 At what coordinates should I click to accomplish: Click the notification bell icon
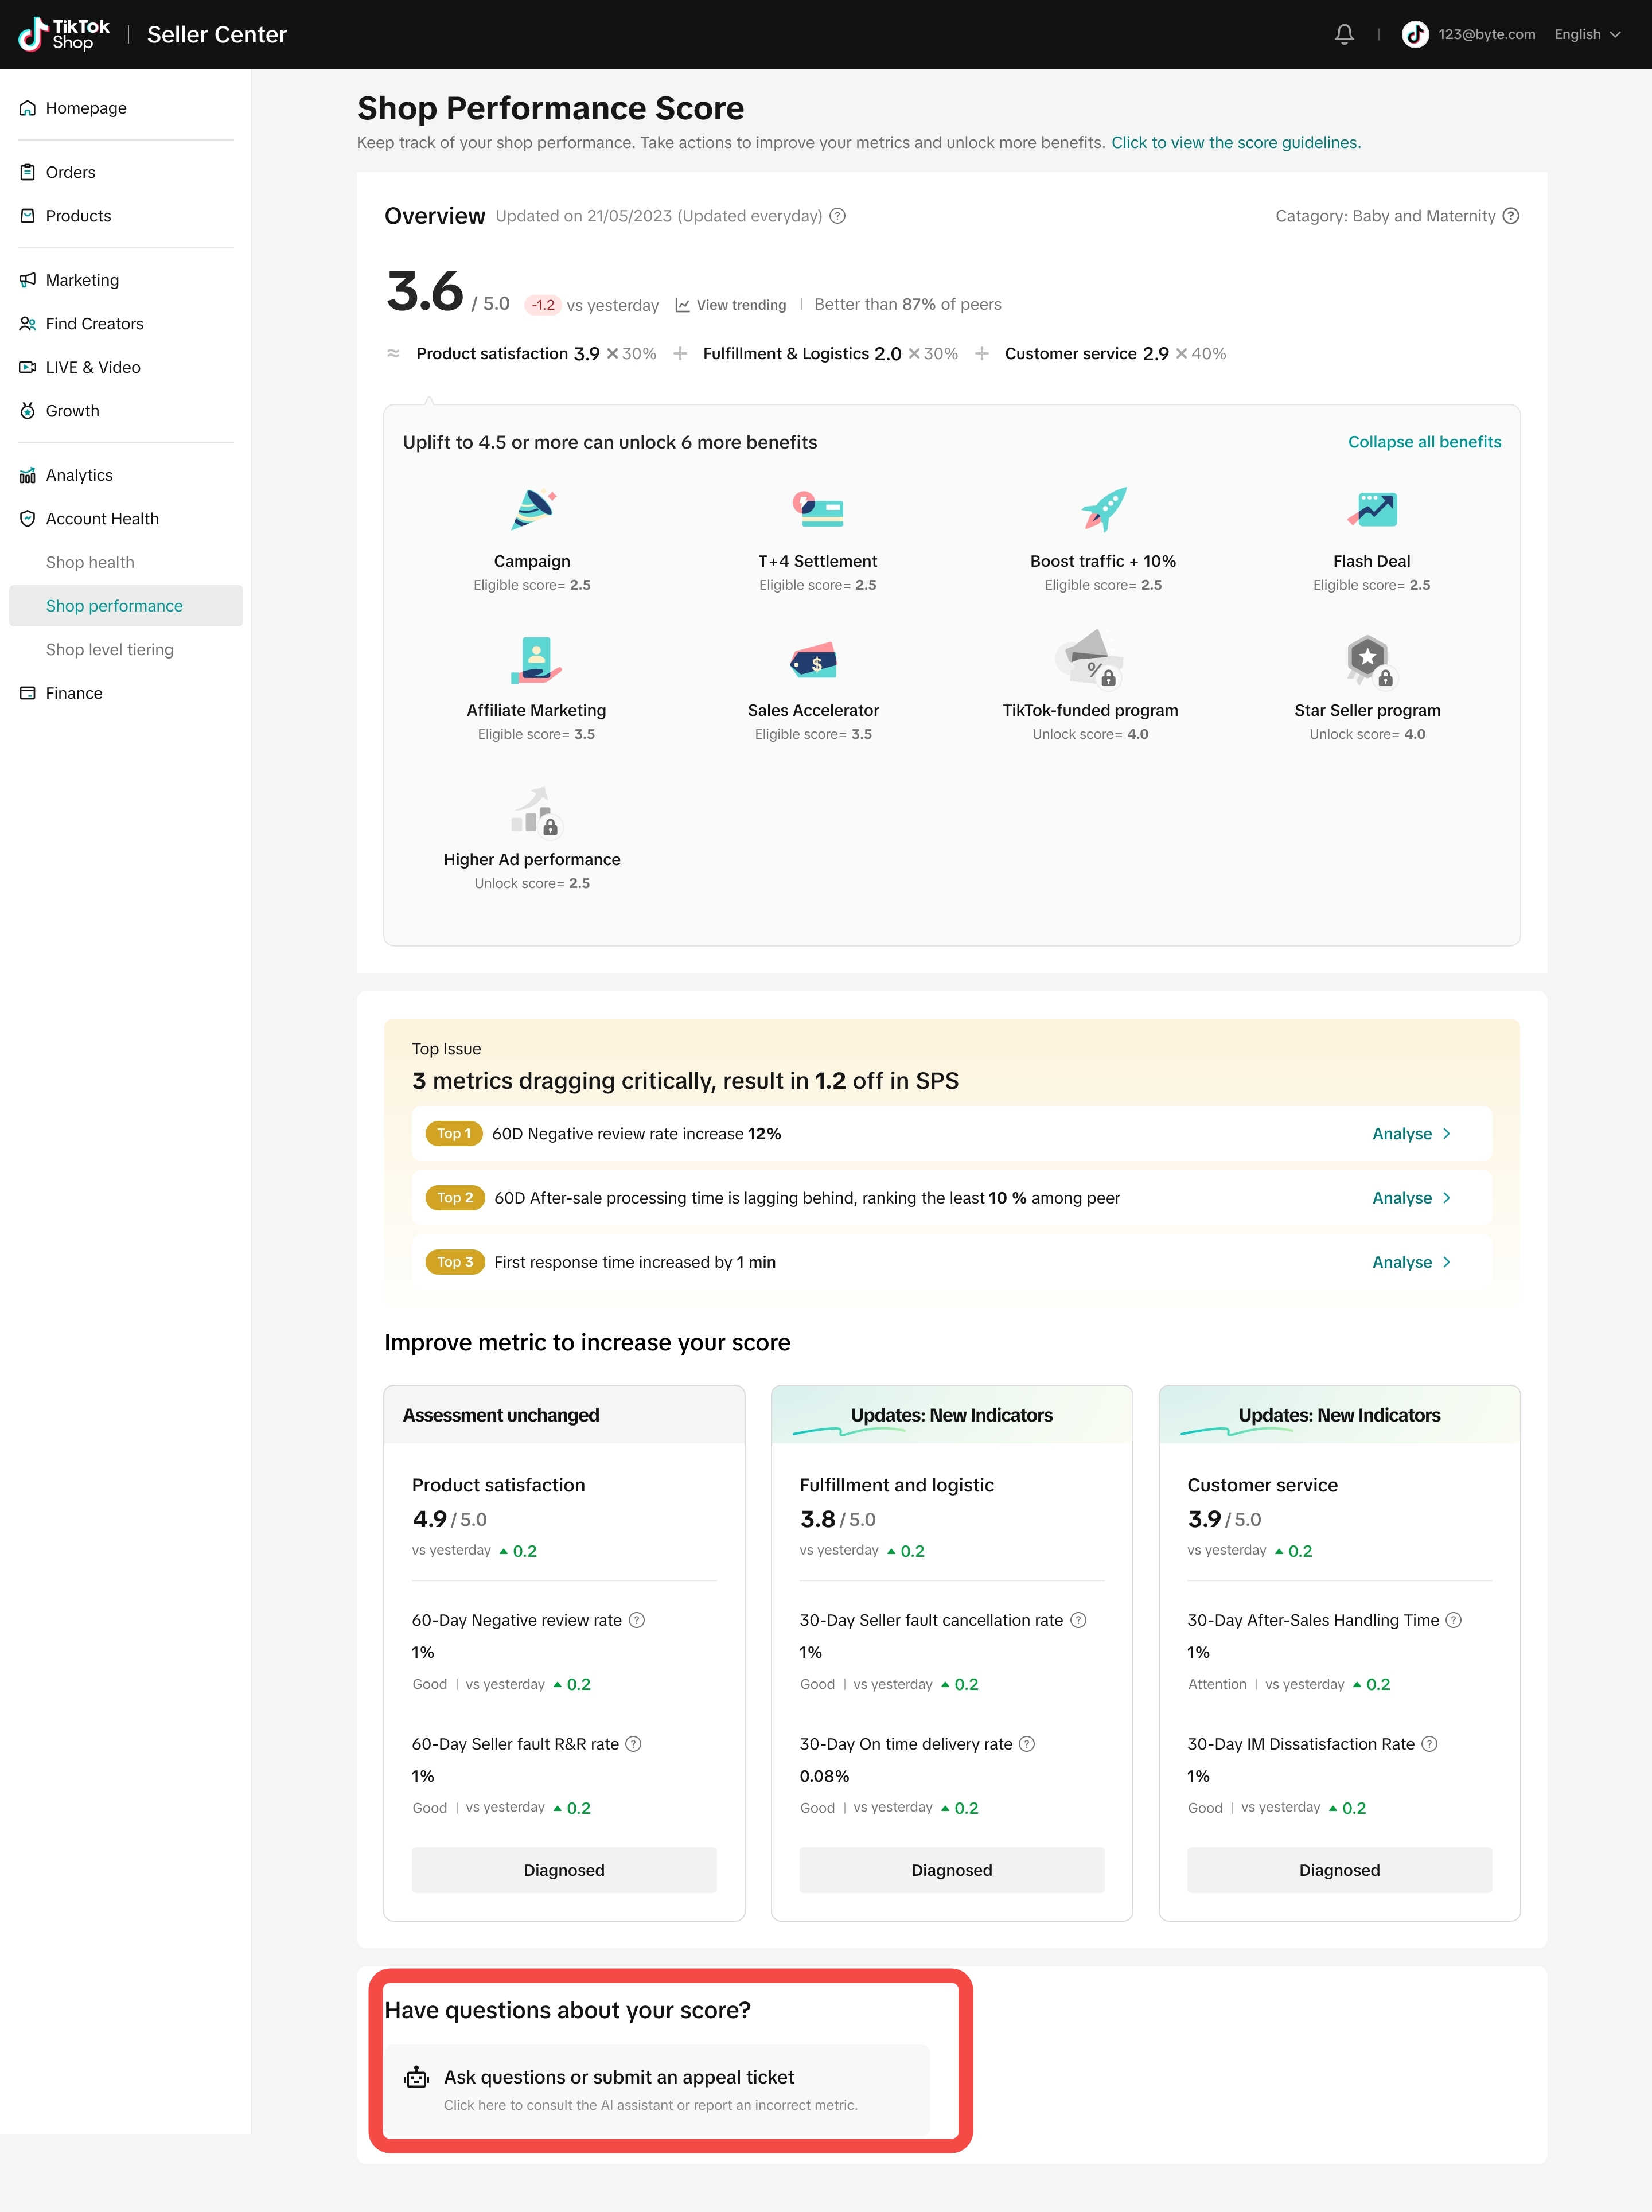(1344, 34)
